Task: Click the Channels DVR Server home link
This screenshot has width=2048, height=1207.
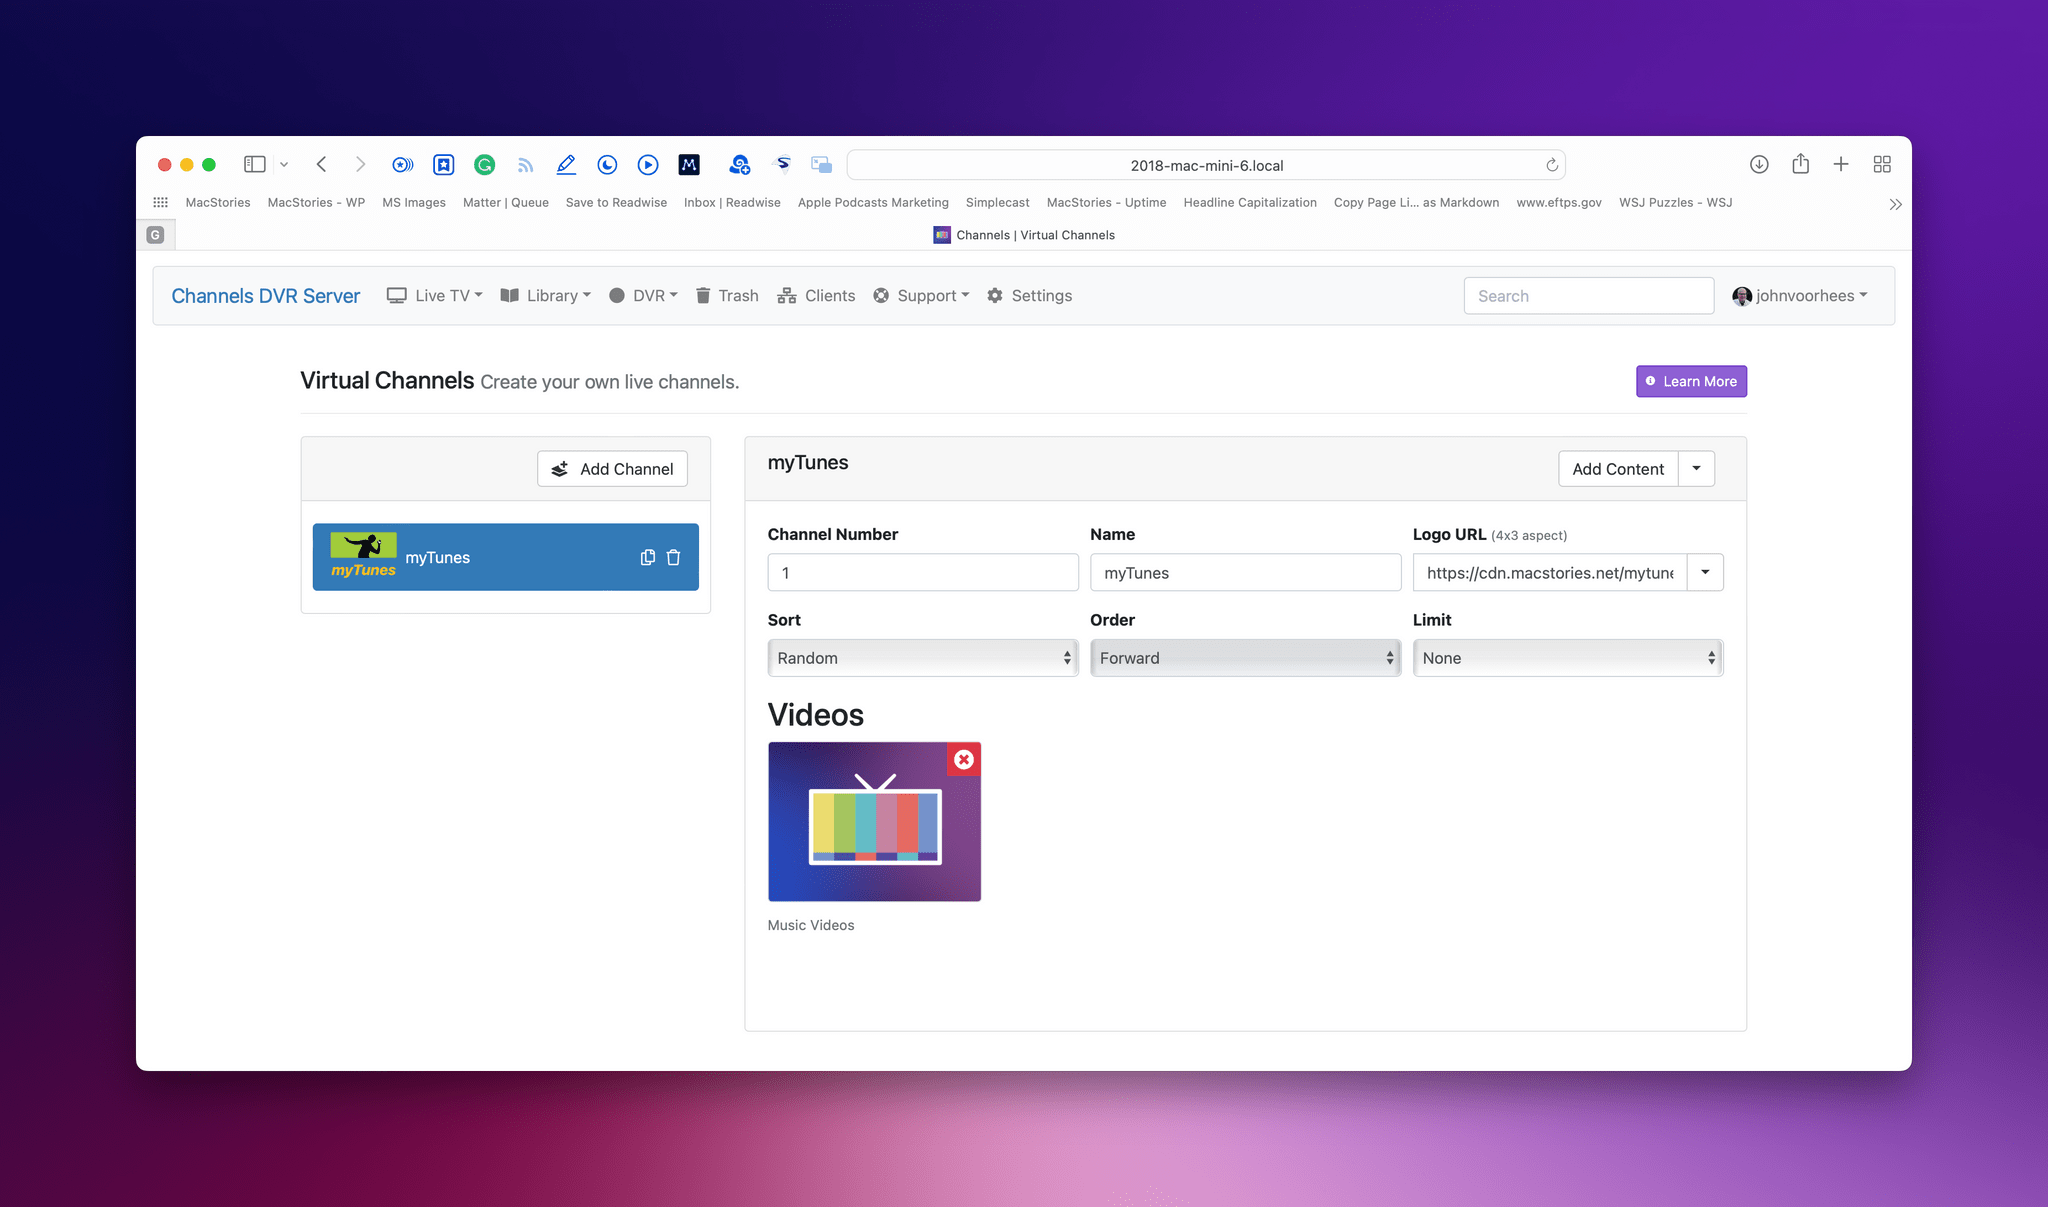Action: 266,295
